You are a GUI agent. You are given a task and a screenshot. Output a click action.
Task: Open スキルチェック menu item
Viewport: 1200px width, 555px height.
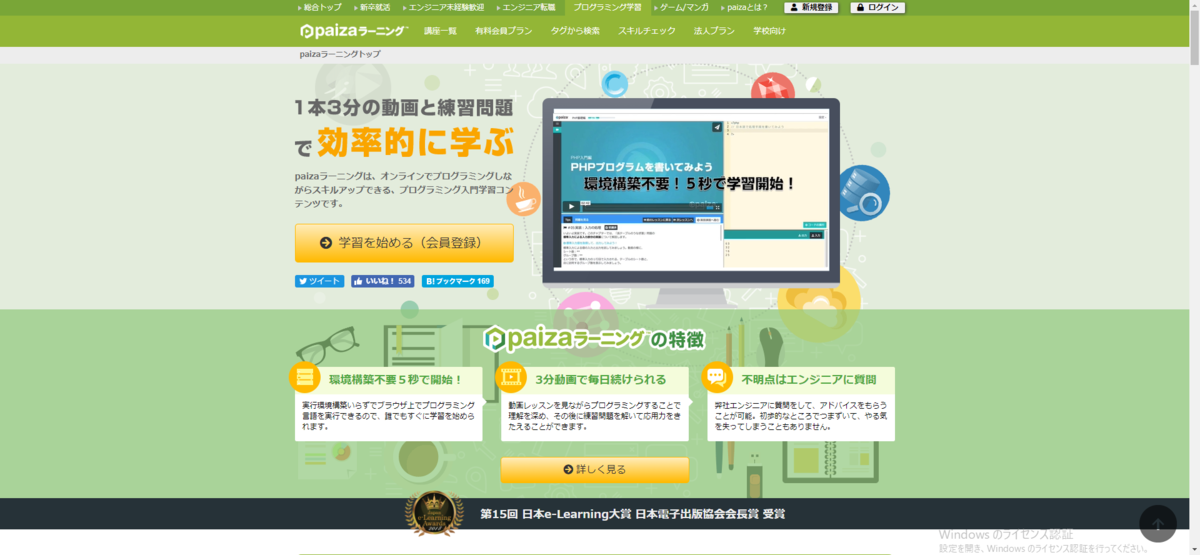(647, 31)
